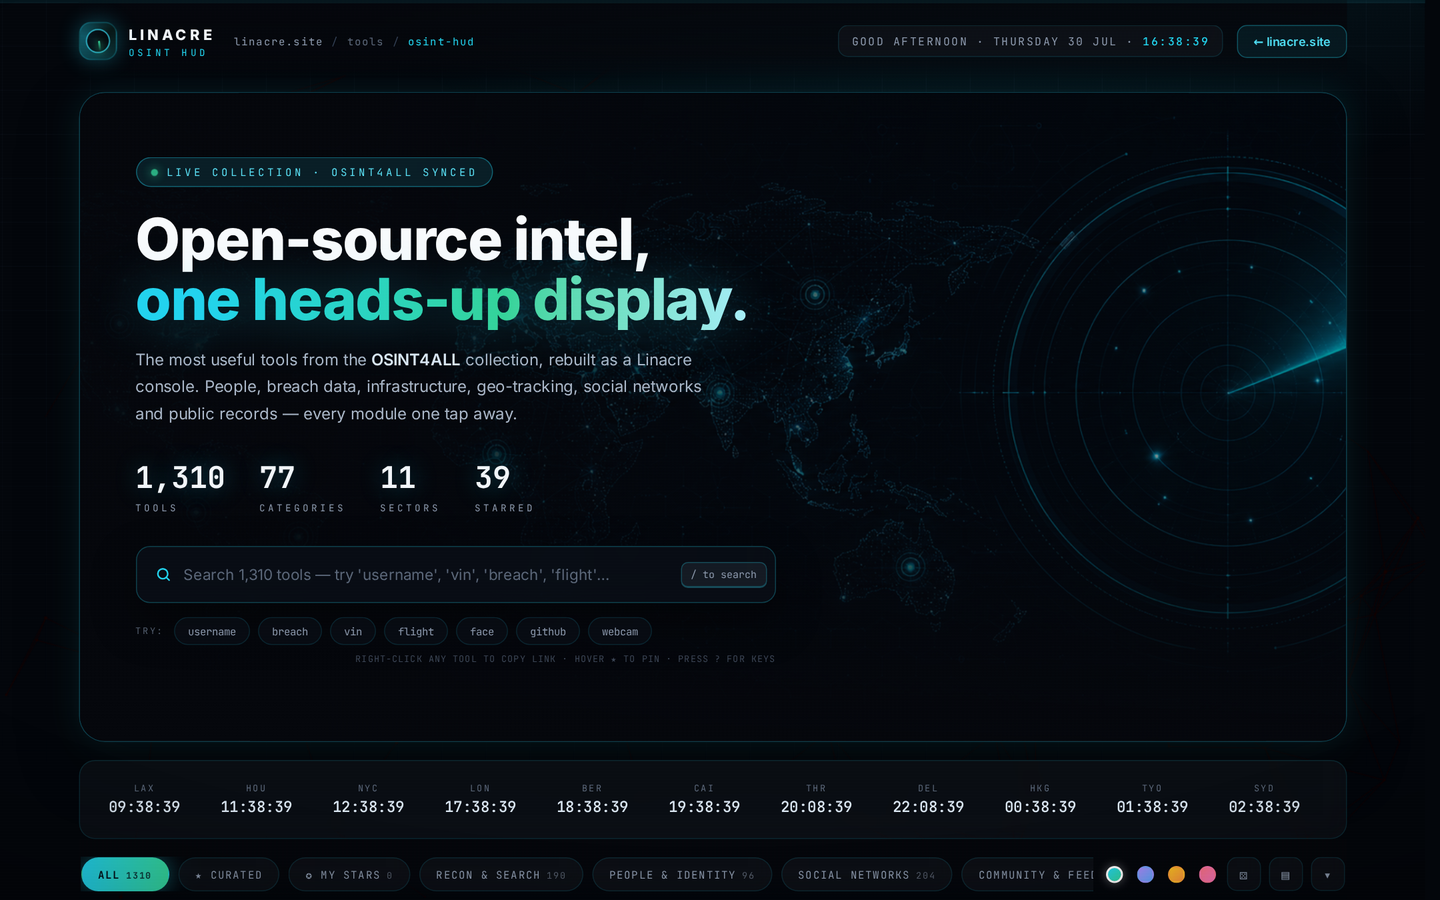1440x900 pixels.
Task: Click the 77 Categories stat
Action: (x=301, y=488)
